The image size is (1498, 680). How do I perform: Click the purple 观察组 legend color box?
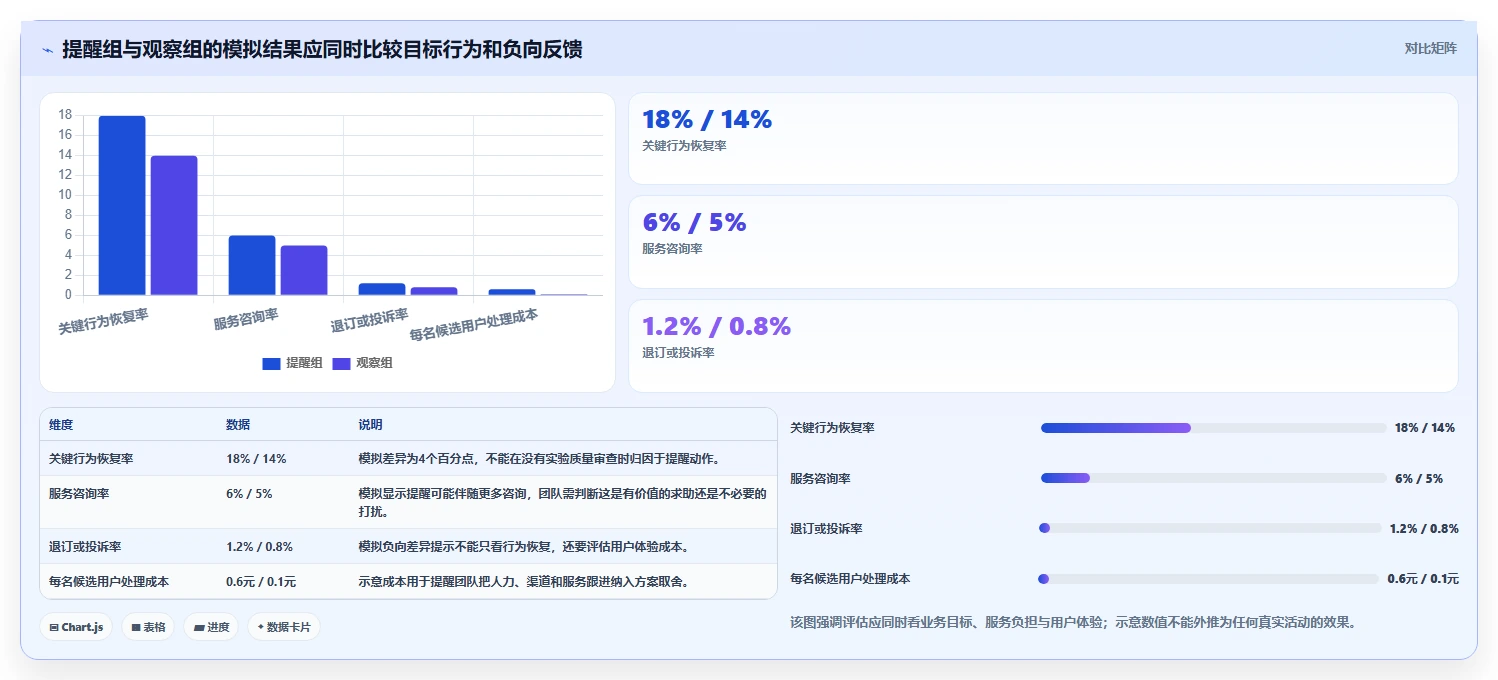[342, 363]
